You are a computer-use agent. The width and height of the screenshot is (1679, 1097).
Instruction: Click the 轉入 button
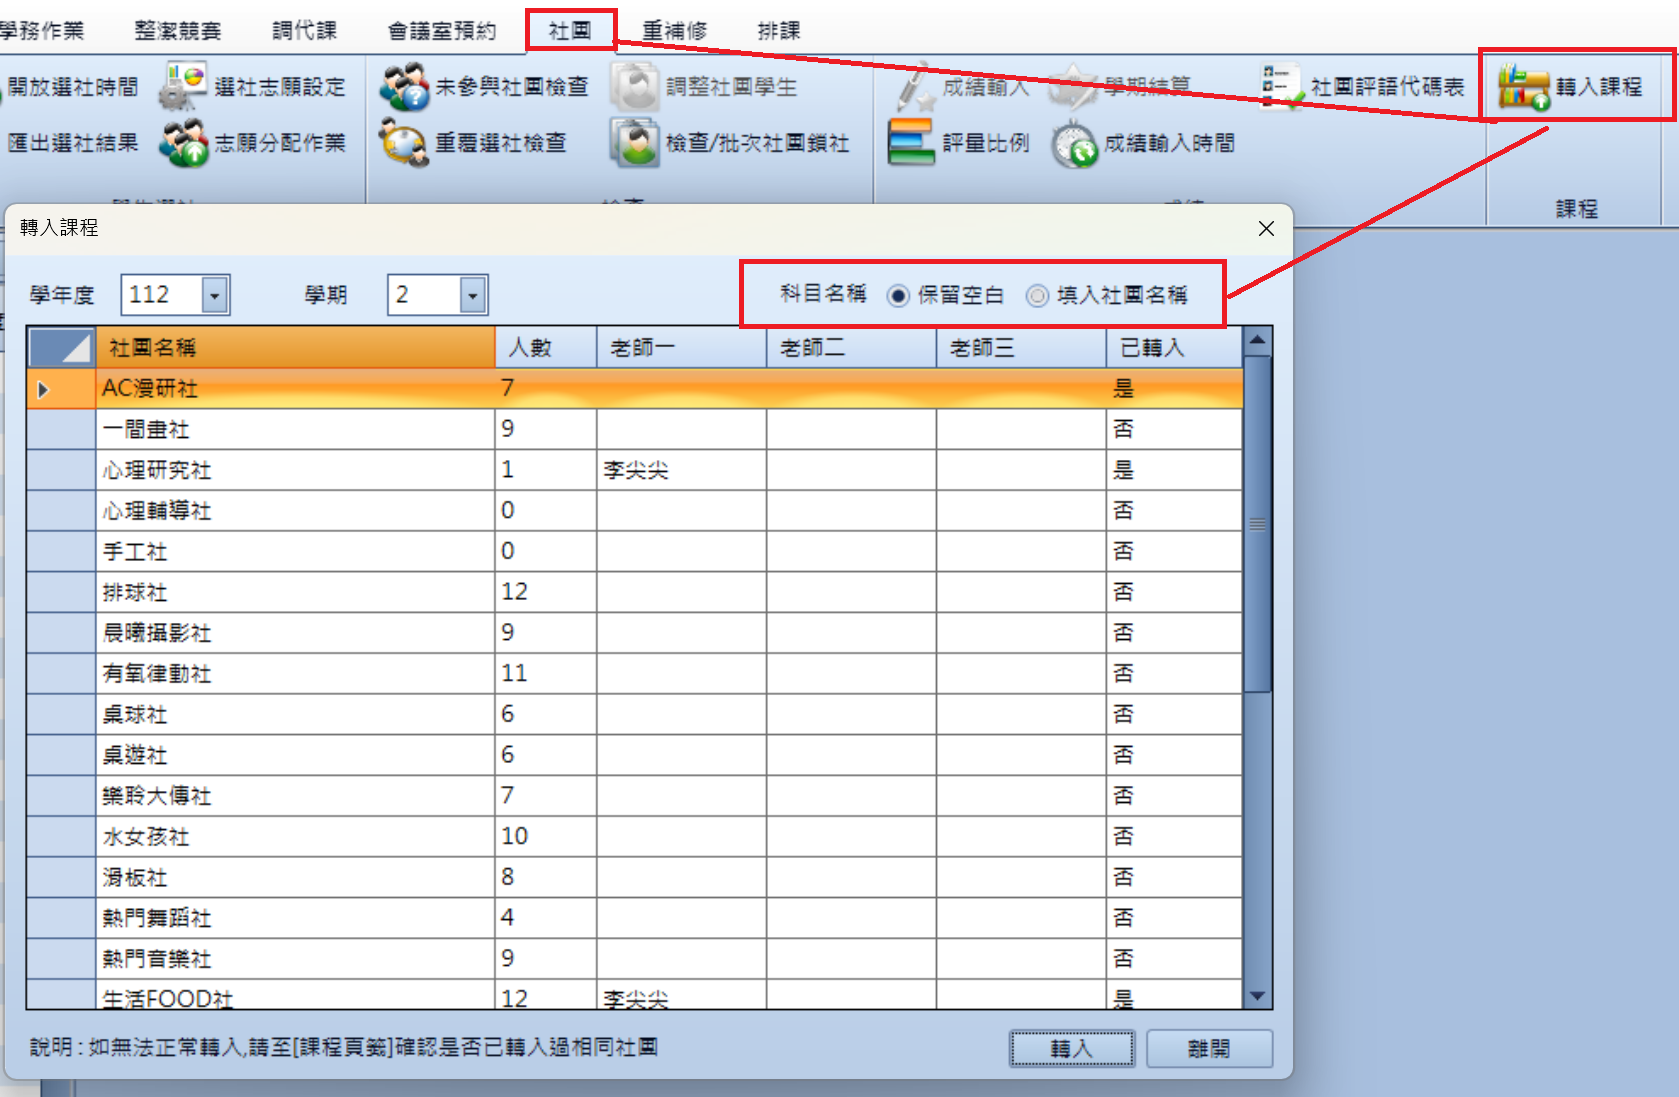(x=1071, y=1049)
